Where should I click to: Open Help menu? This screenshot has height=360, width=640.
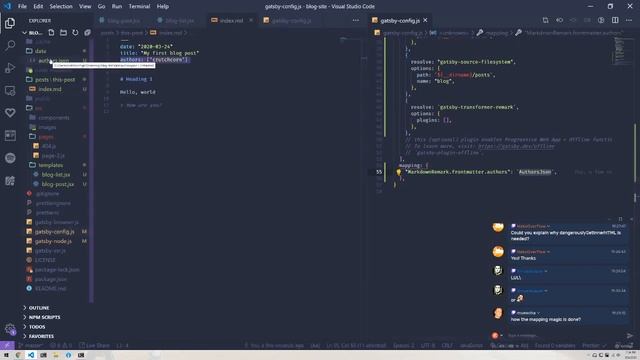pos(162,6)
